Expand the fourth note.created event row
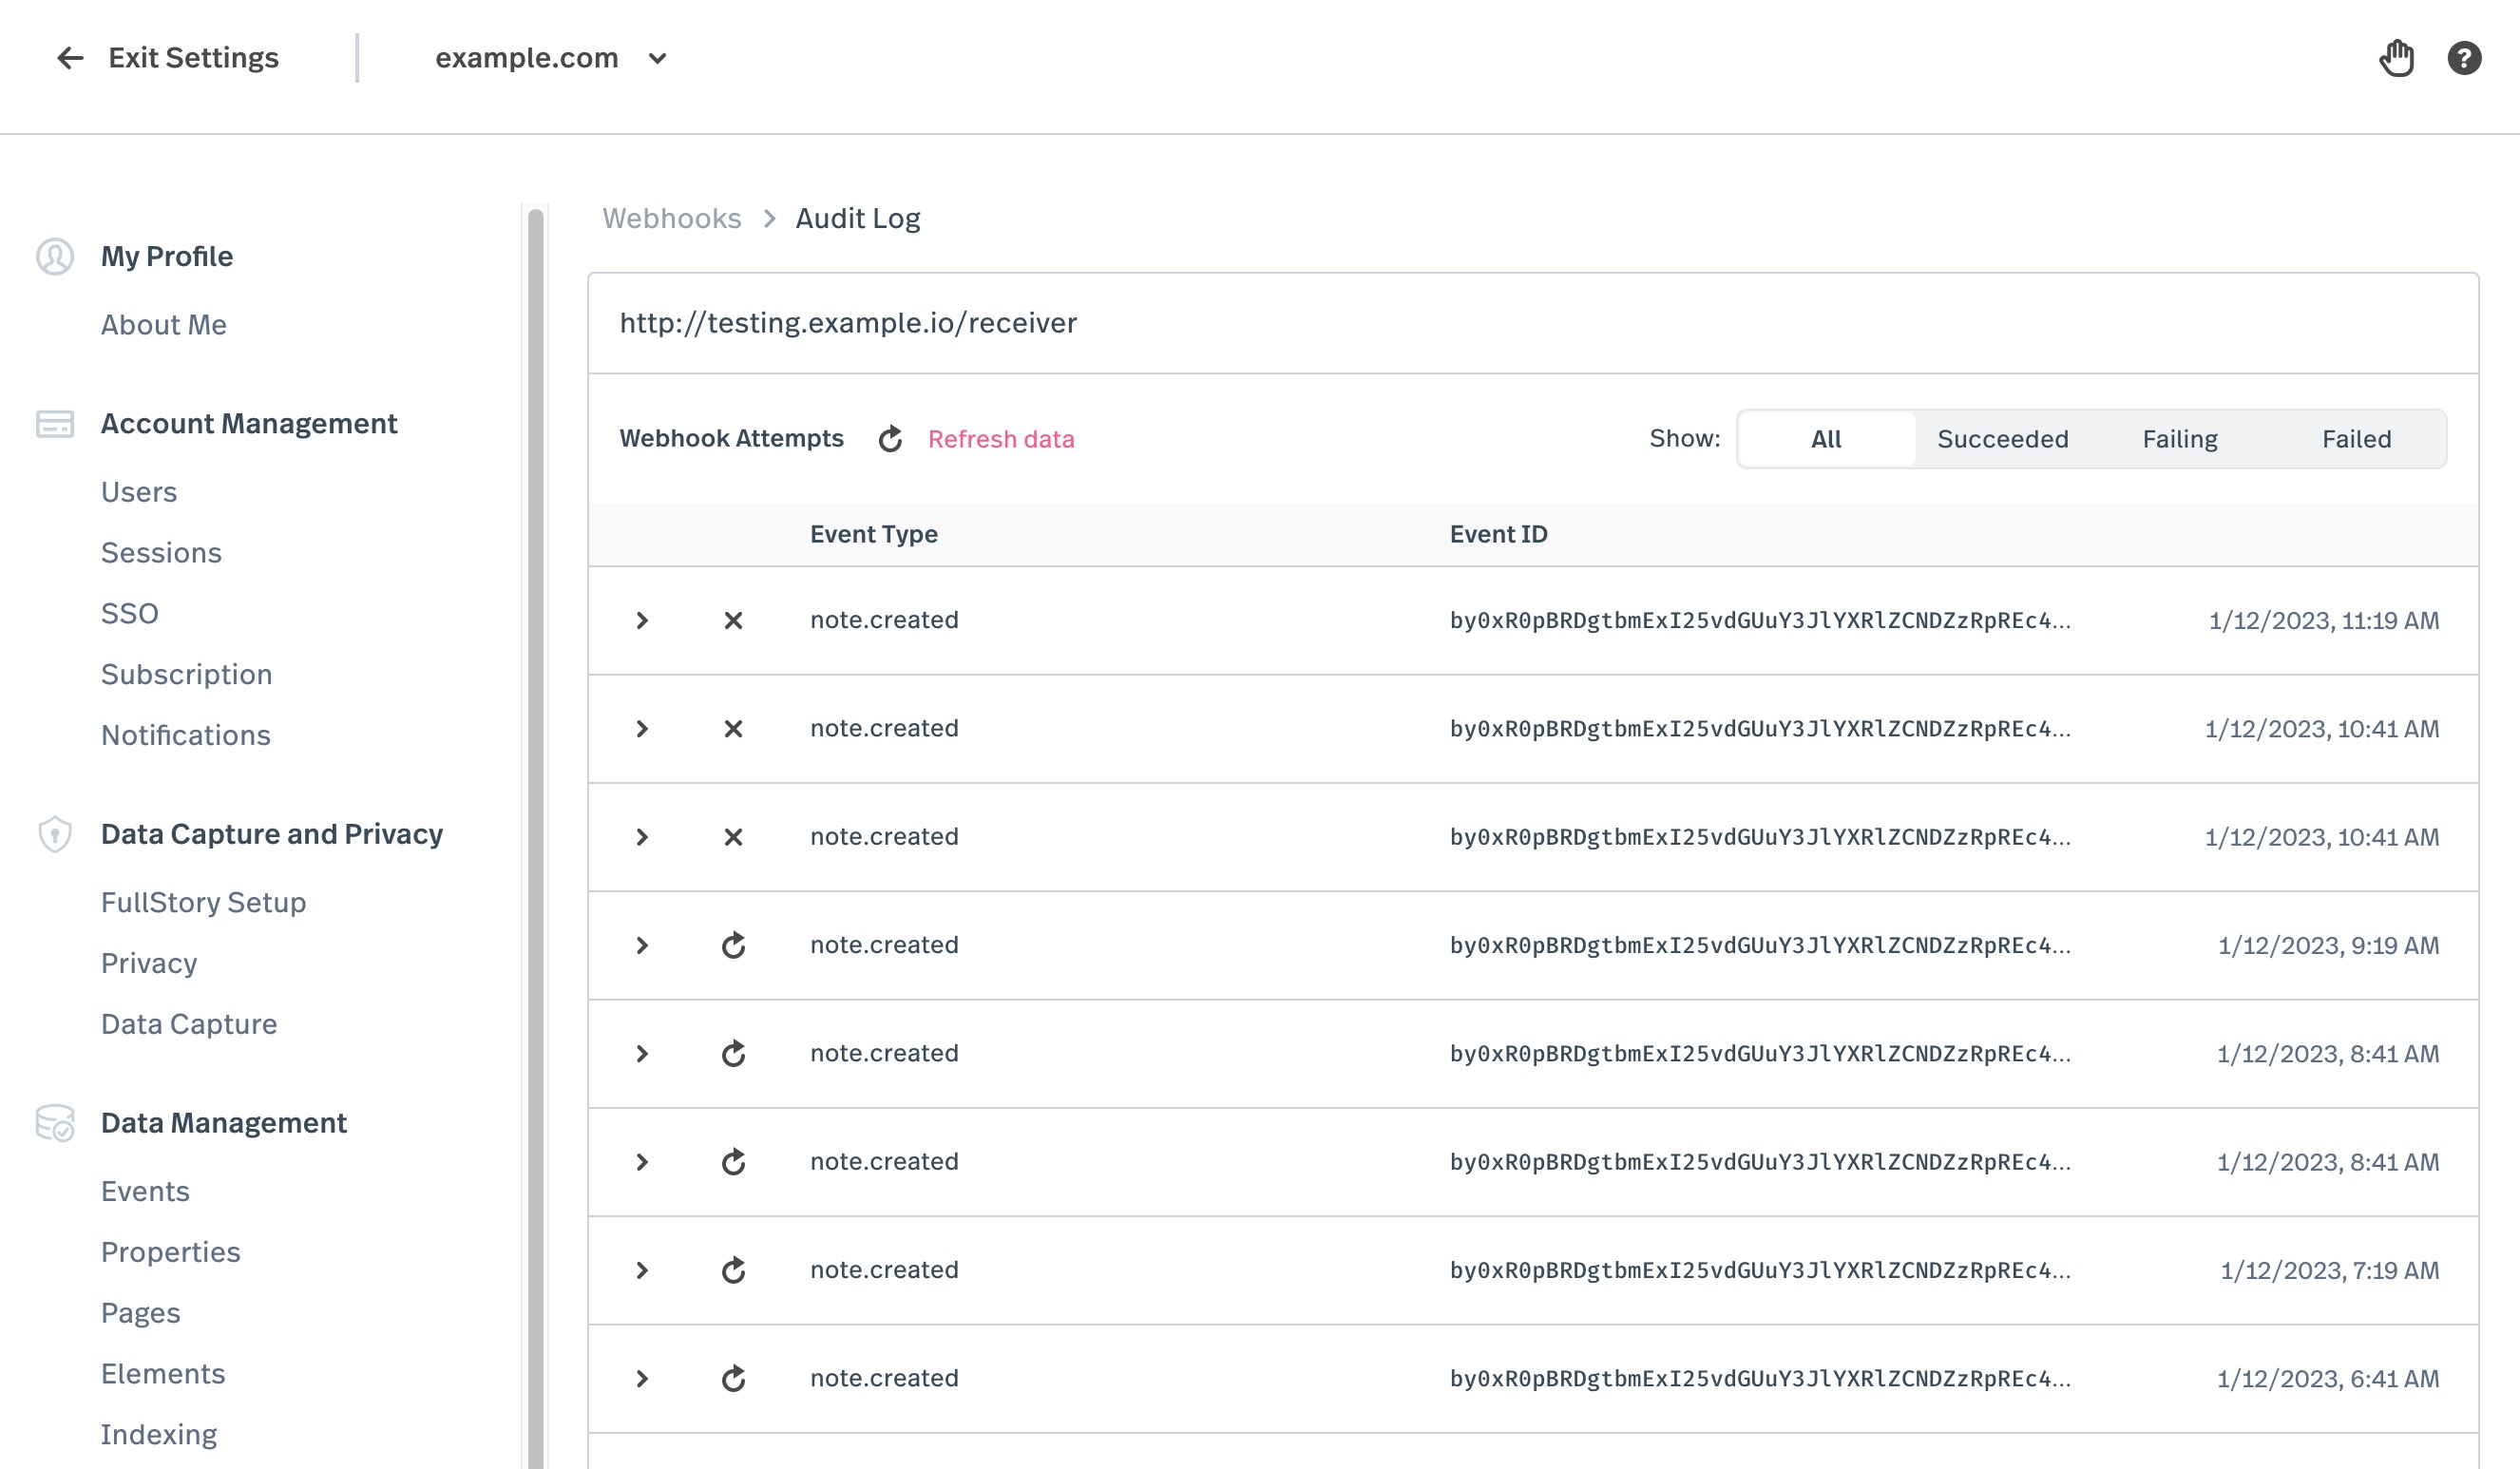The image size is (2520, 1469). [x=641, y=944]
